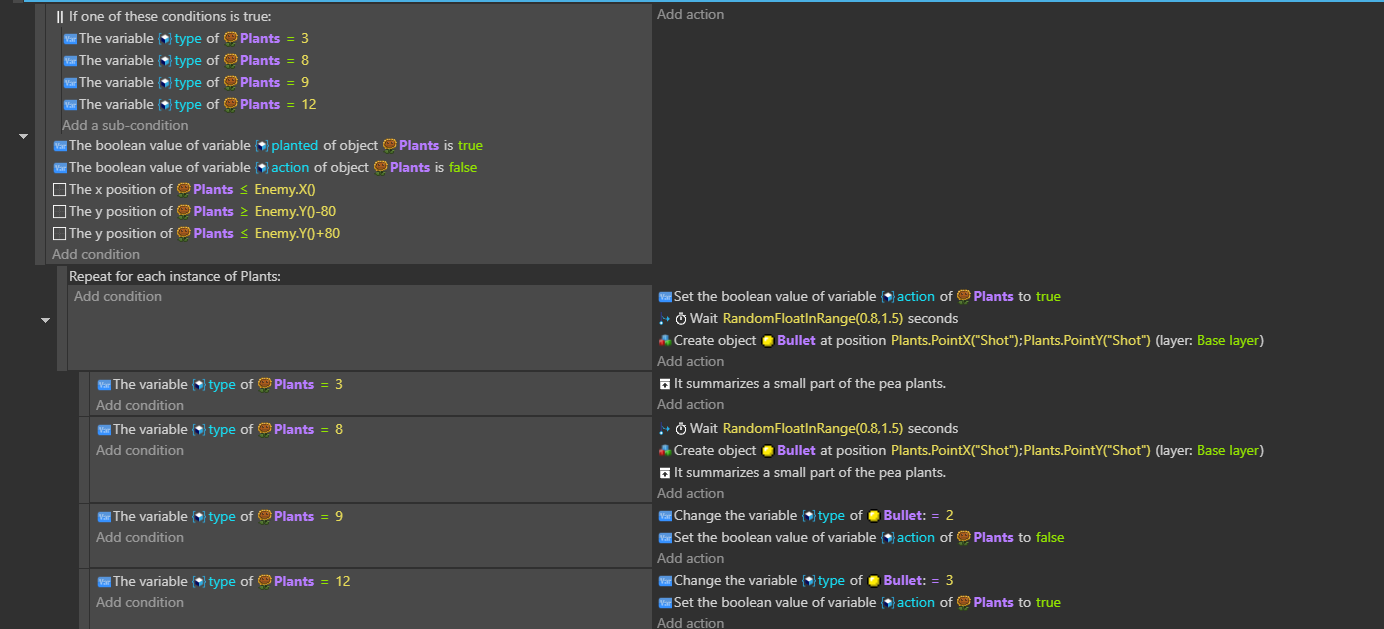Collapse the Repeat for each instance event
Viewport: 1384px width, 629px height.
tap(45, 320)
